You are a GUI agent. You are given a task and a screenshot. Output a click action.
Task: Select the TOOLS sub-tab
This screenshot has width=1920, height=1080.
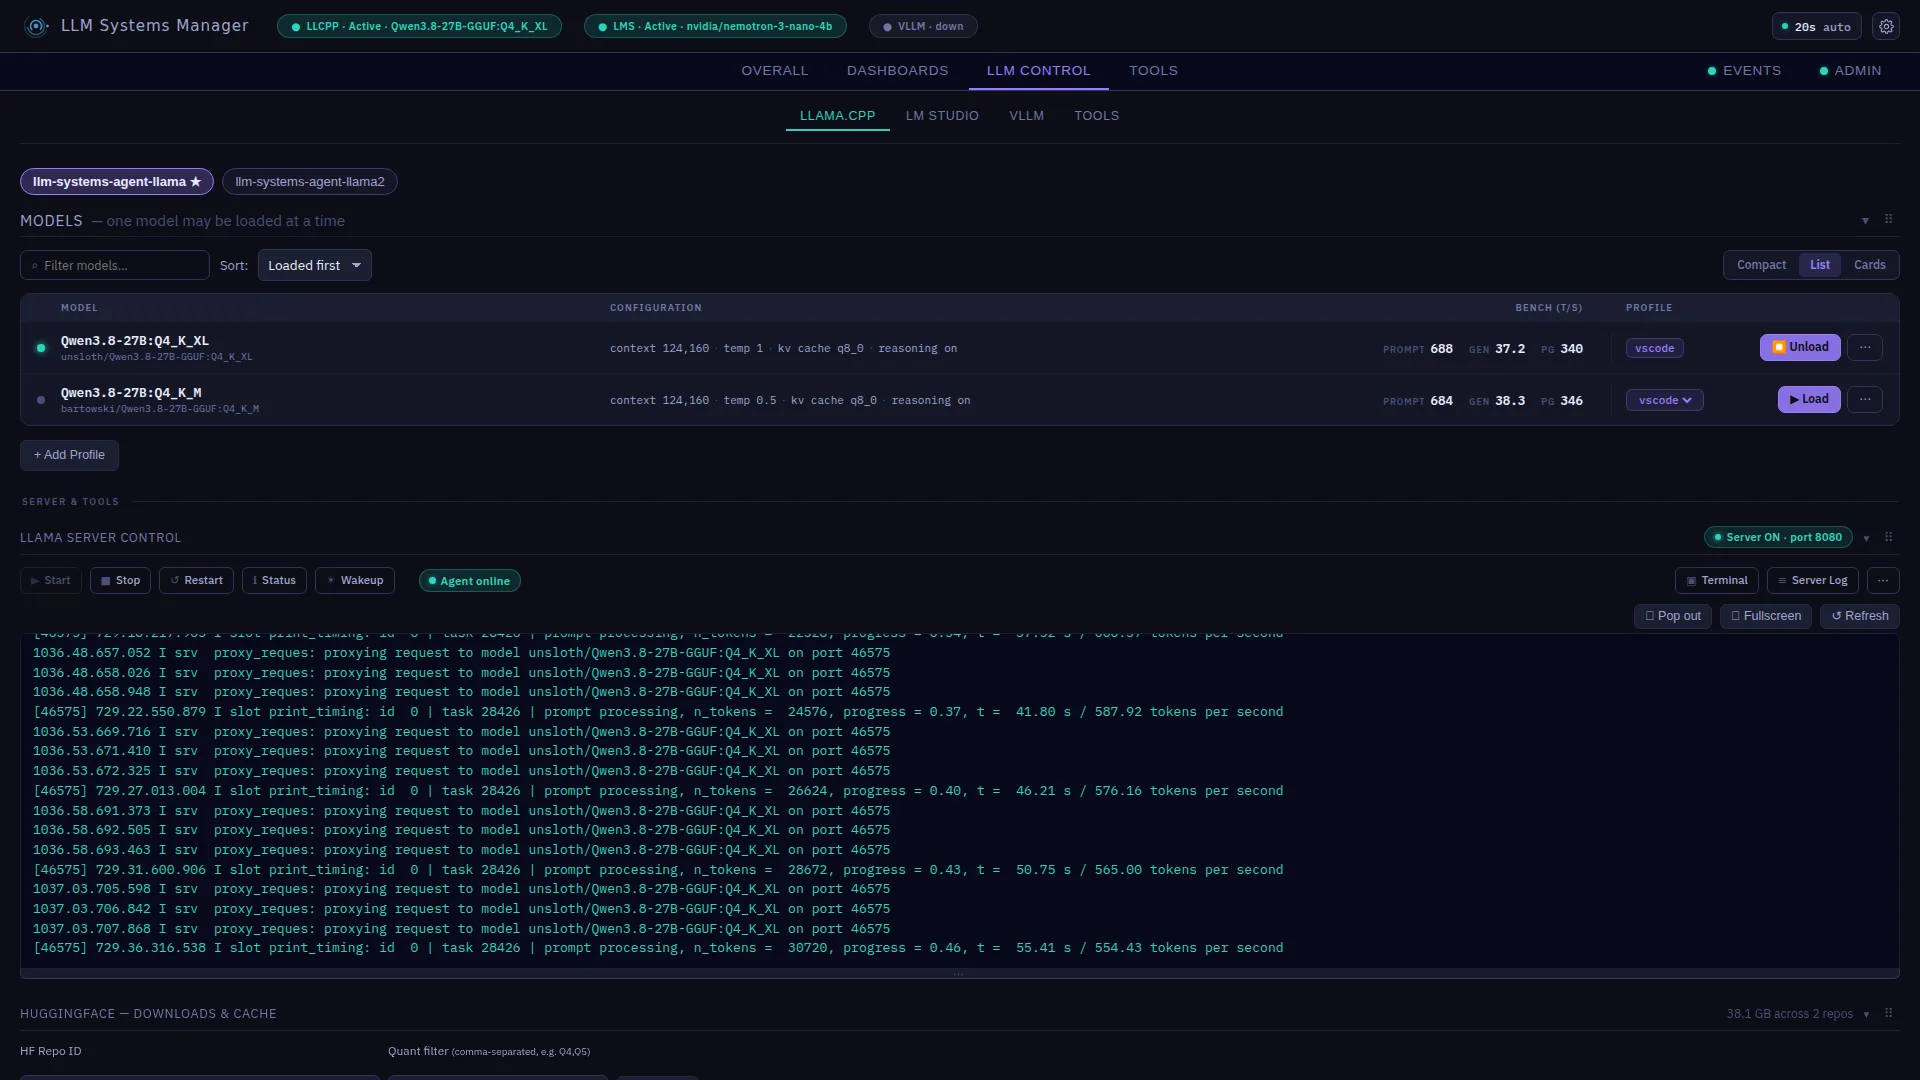[x=1096, y=116]
